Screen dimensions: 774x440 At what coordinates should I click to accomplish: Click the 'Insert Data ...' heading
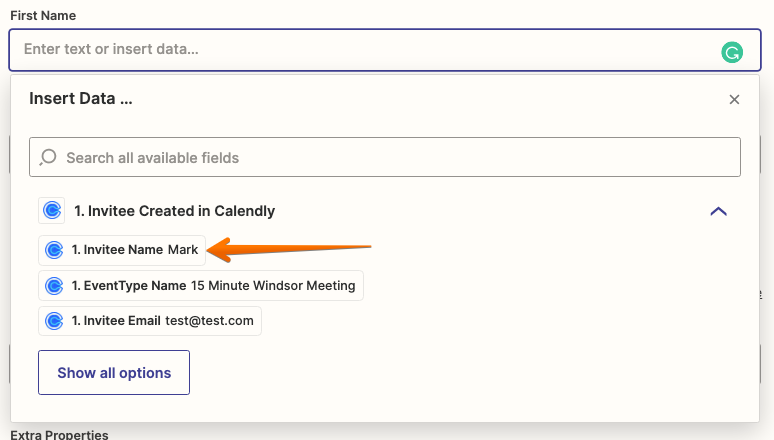tap(80, 98)
